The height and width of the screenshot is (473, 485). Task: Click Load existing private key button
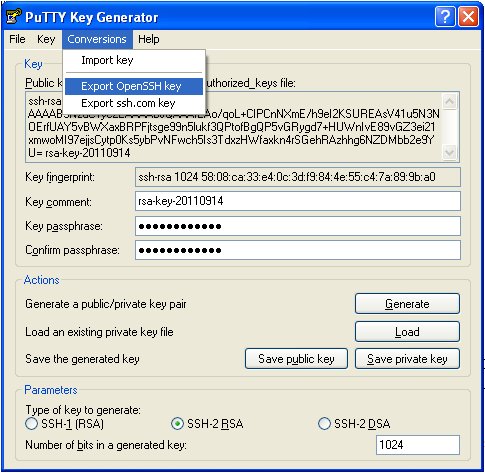pyautogui.click(x=407, y=332)
